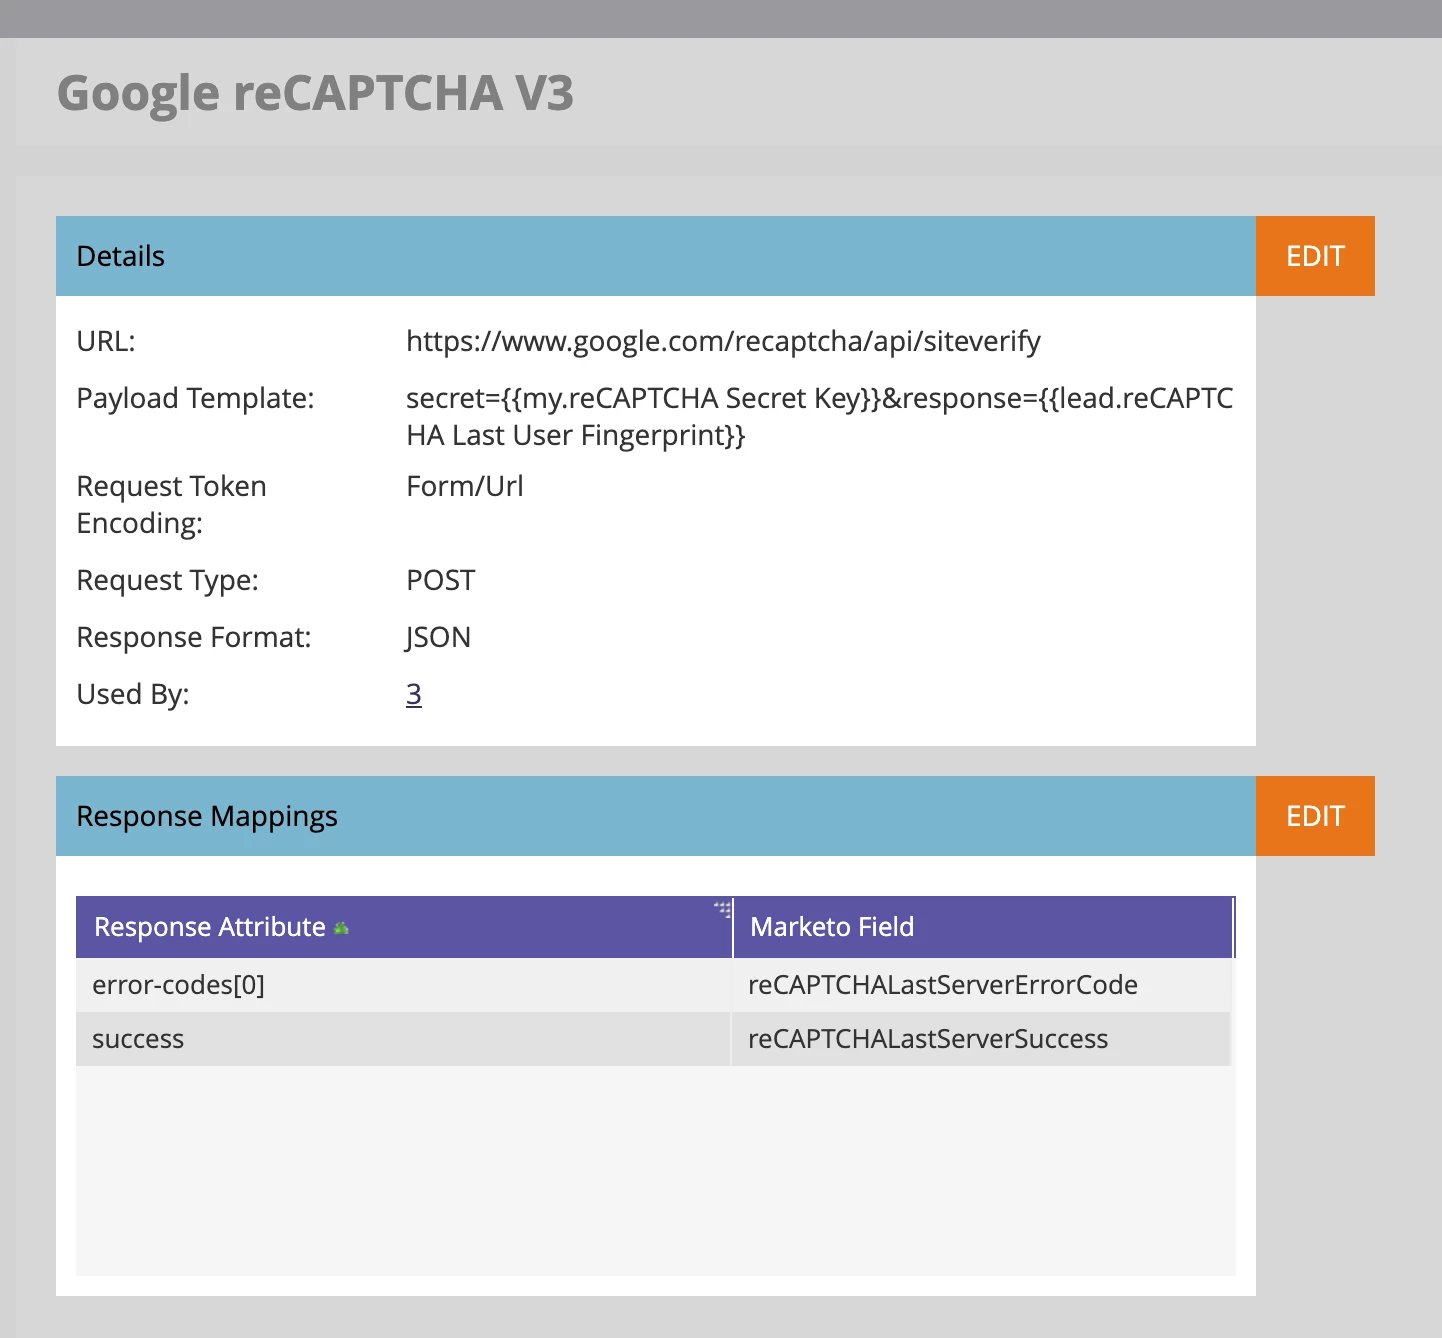Click the Request Type: label
The width and height of the screenshot is (1442, 1338).
coord(168,581)
